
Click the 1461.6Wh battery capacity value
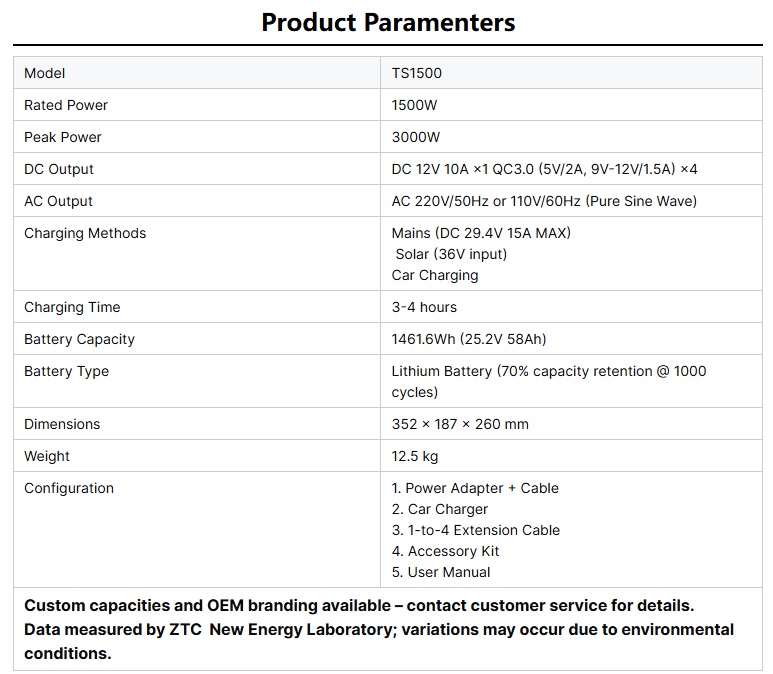468,339
